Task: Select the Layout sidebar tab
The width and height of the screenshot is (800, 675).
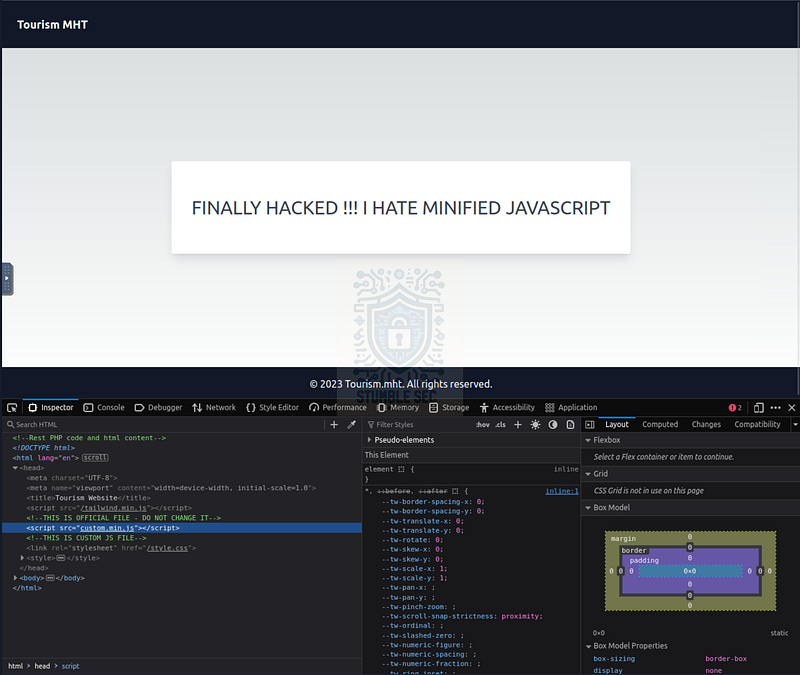Action: [616, 424]
